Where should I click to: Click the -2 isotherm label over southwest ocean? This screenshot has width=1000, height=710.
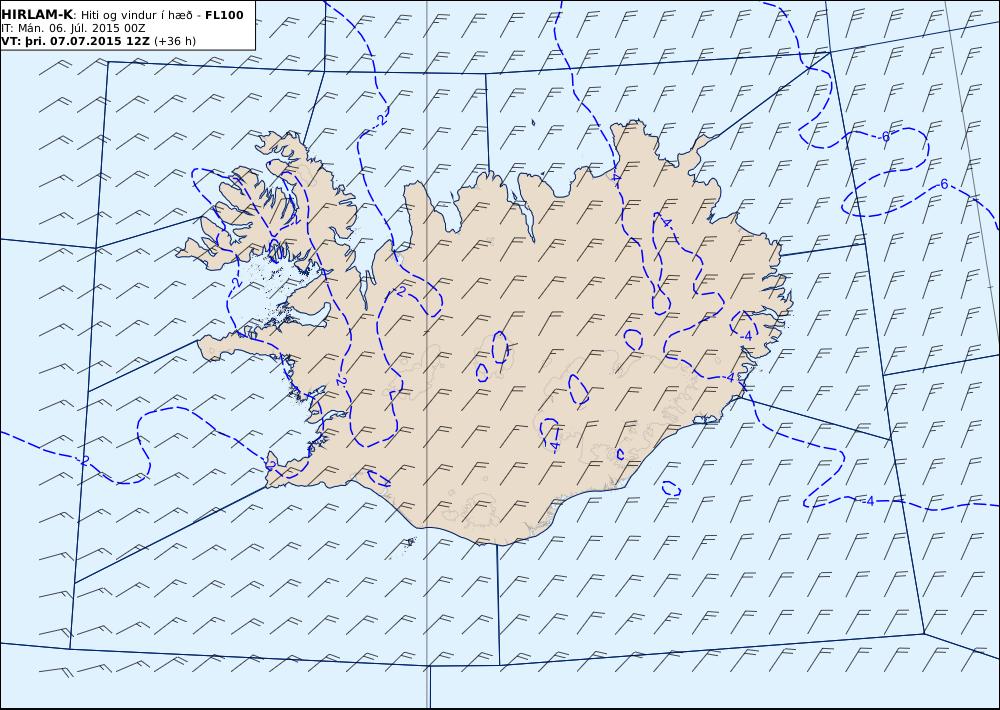84,461
